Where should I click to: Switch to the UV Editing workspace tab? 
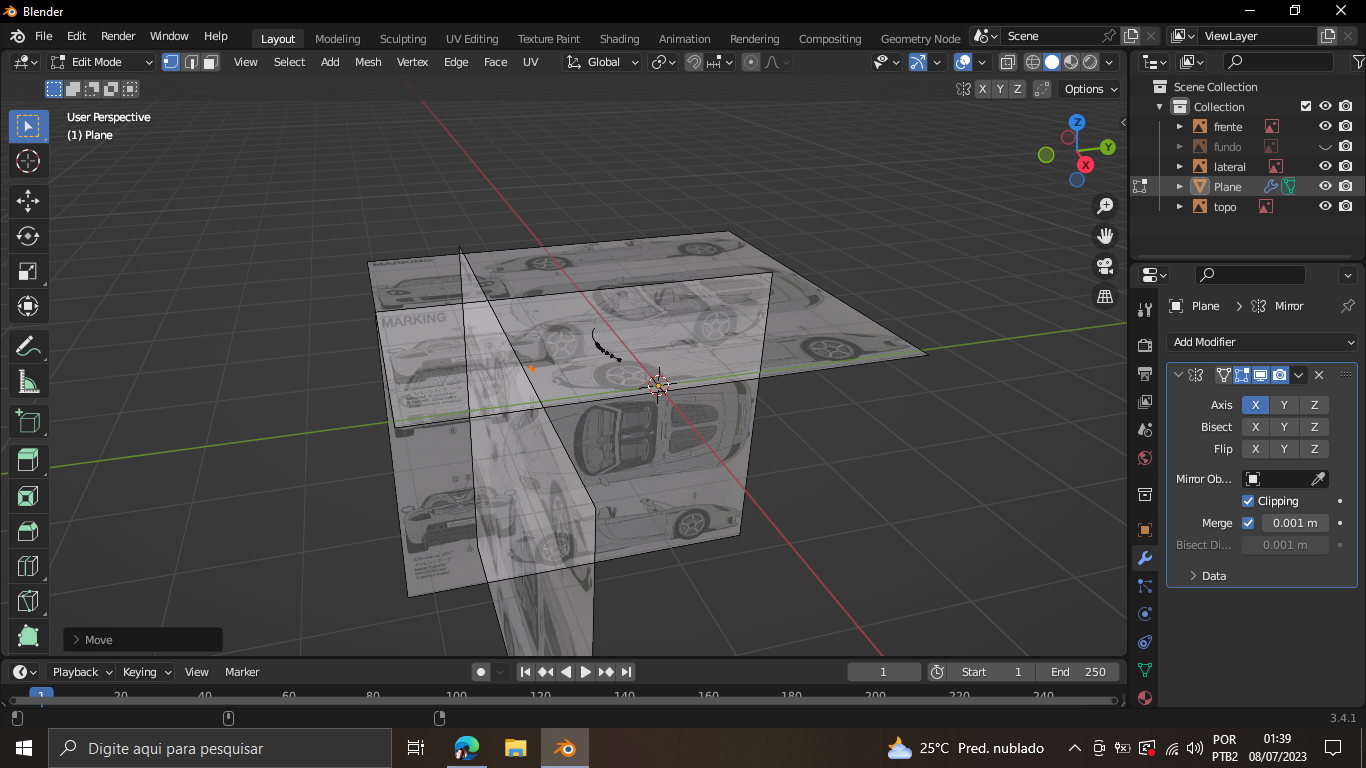click(472, 39)
